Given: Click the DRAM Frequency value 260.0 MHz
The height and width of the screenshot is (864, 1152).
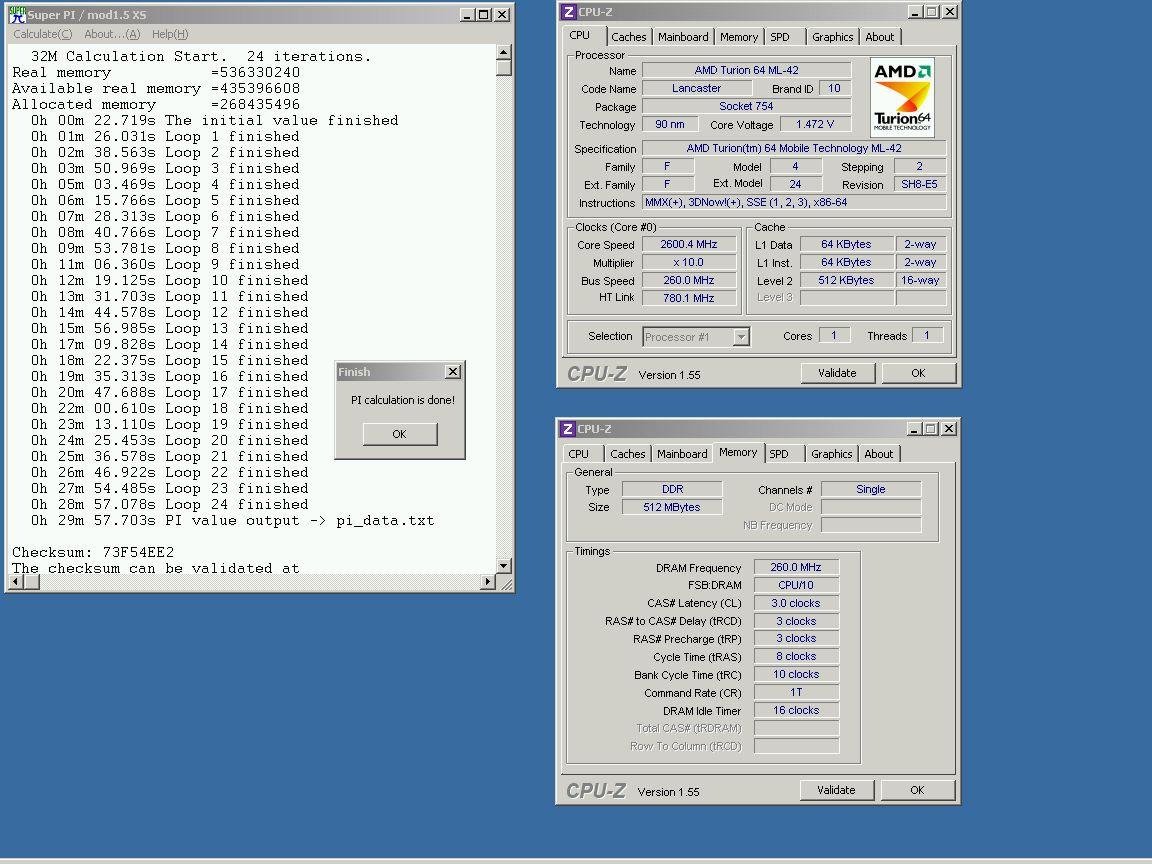Looking at the screenshot, I should click(x=796, y=567).
